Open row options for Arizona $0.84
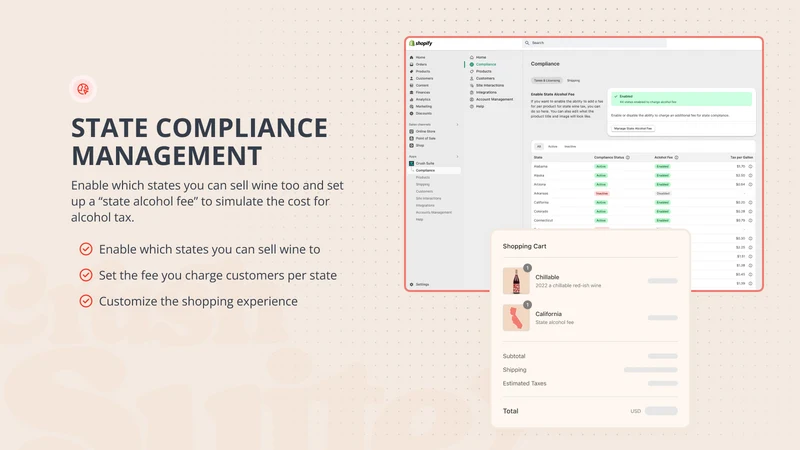800x450 pixels. (751, 184)
